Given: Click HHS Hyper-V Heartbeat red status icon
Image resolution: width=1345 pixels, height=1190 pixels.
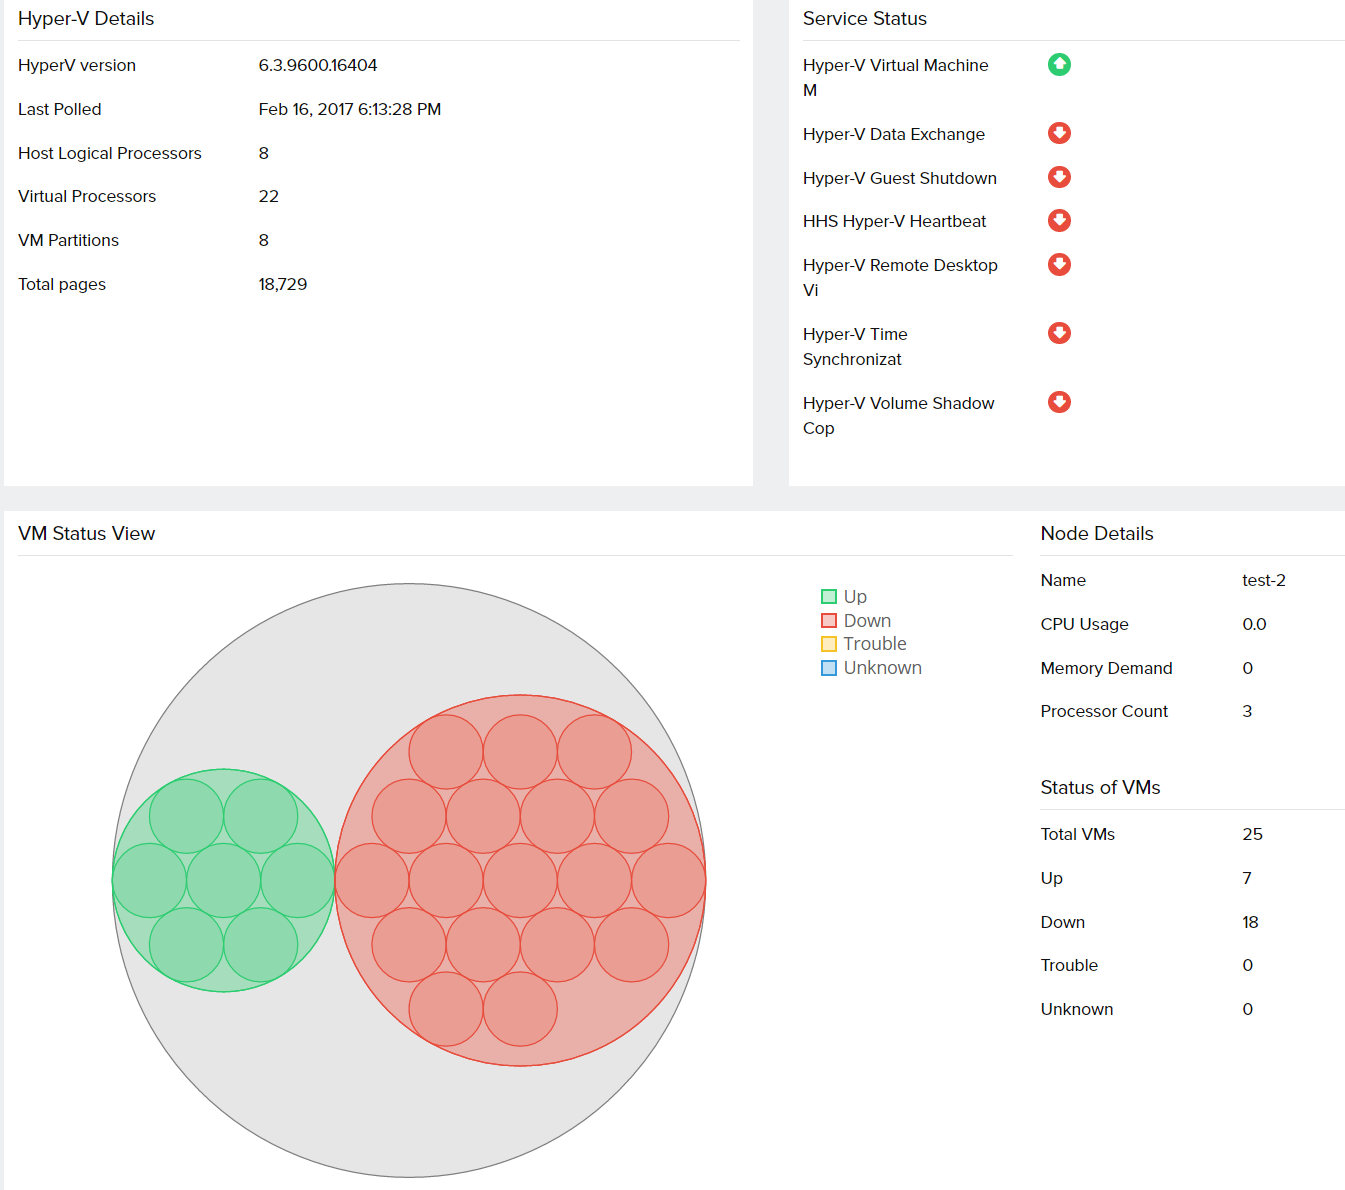Looking at the screenshot, I should pos(1059,221).
